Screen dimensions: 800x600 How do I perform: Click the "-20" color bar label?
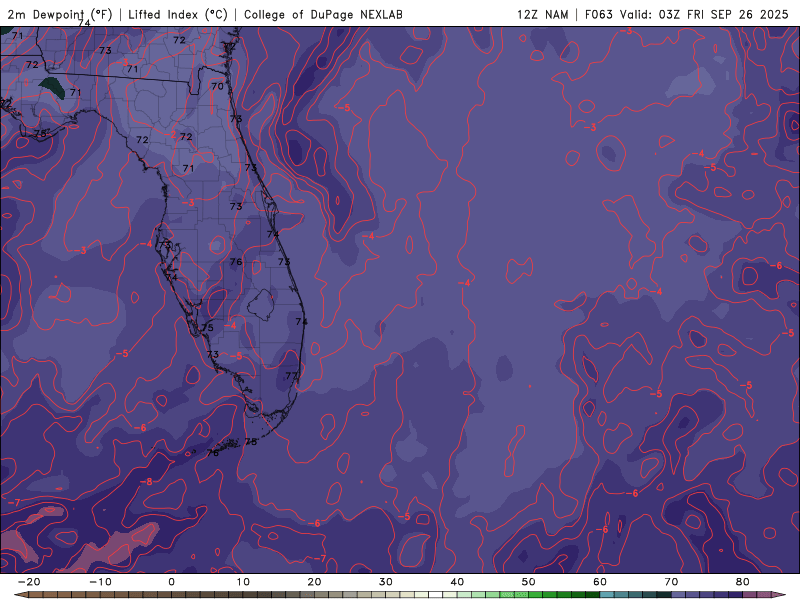click(29, 582)
